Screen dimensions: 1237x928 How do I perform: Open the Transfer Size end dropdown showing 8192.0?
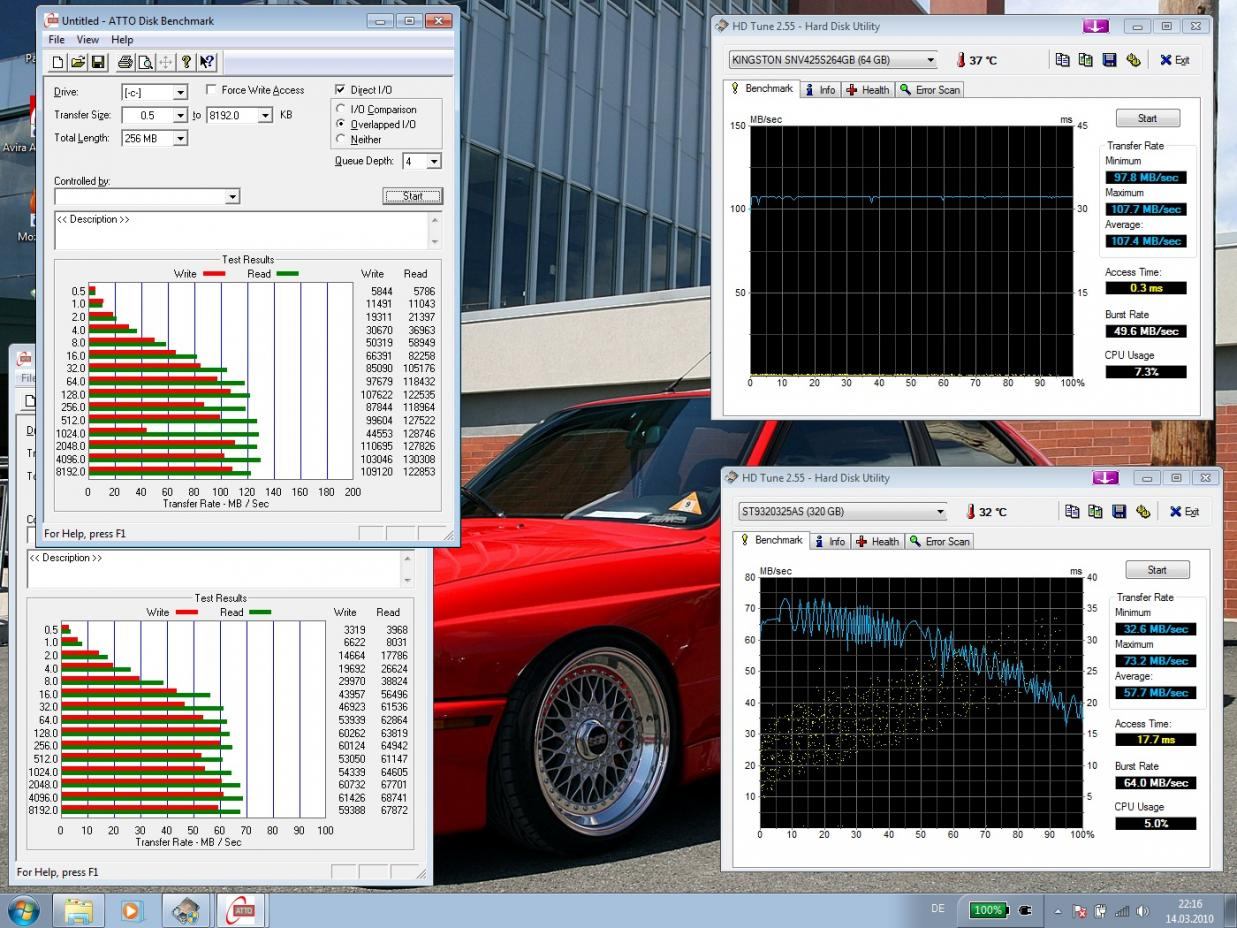tap(265, 115)
